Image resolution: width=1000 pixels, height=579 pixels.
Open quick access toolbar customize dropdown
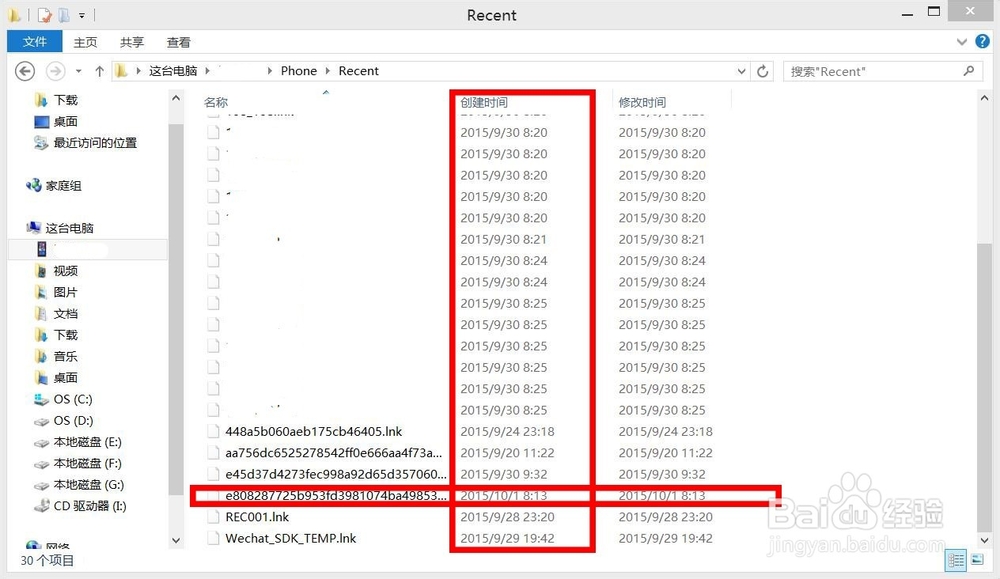[82, 15]
